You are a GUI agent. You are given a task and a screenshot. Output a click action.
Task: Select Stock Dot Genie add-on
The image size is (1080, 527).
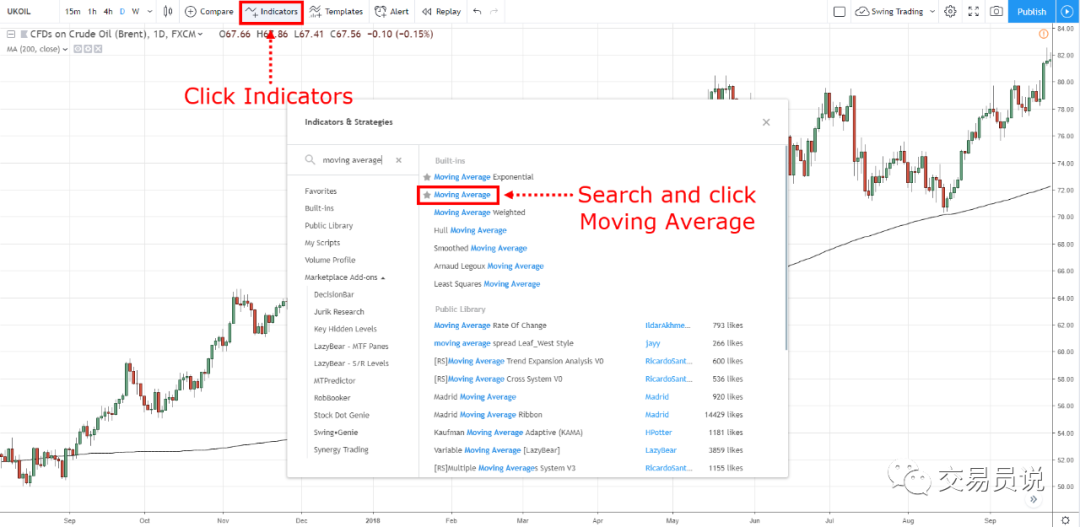[x=341, y=415]
